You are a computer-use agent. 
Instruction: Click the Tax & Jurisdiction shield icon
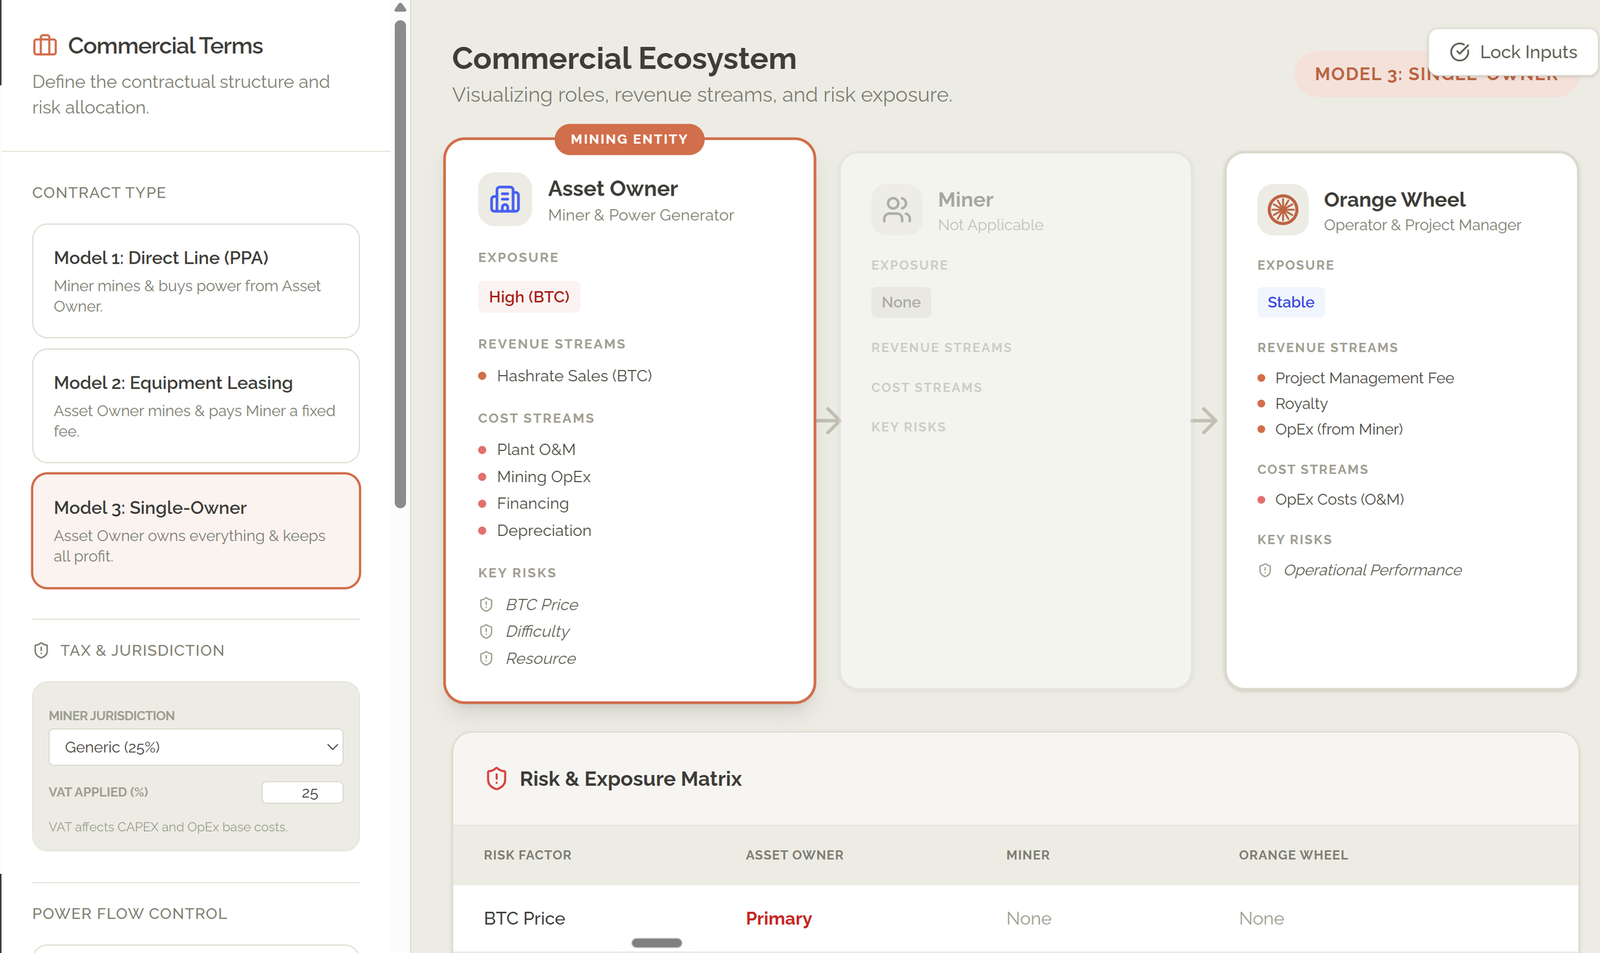coord(41,650)
